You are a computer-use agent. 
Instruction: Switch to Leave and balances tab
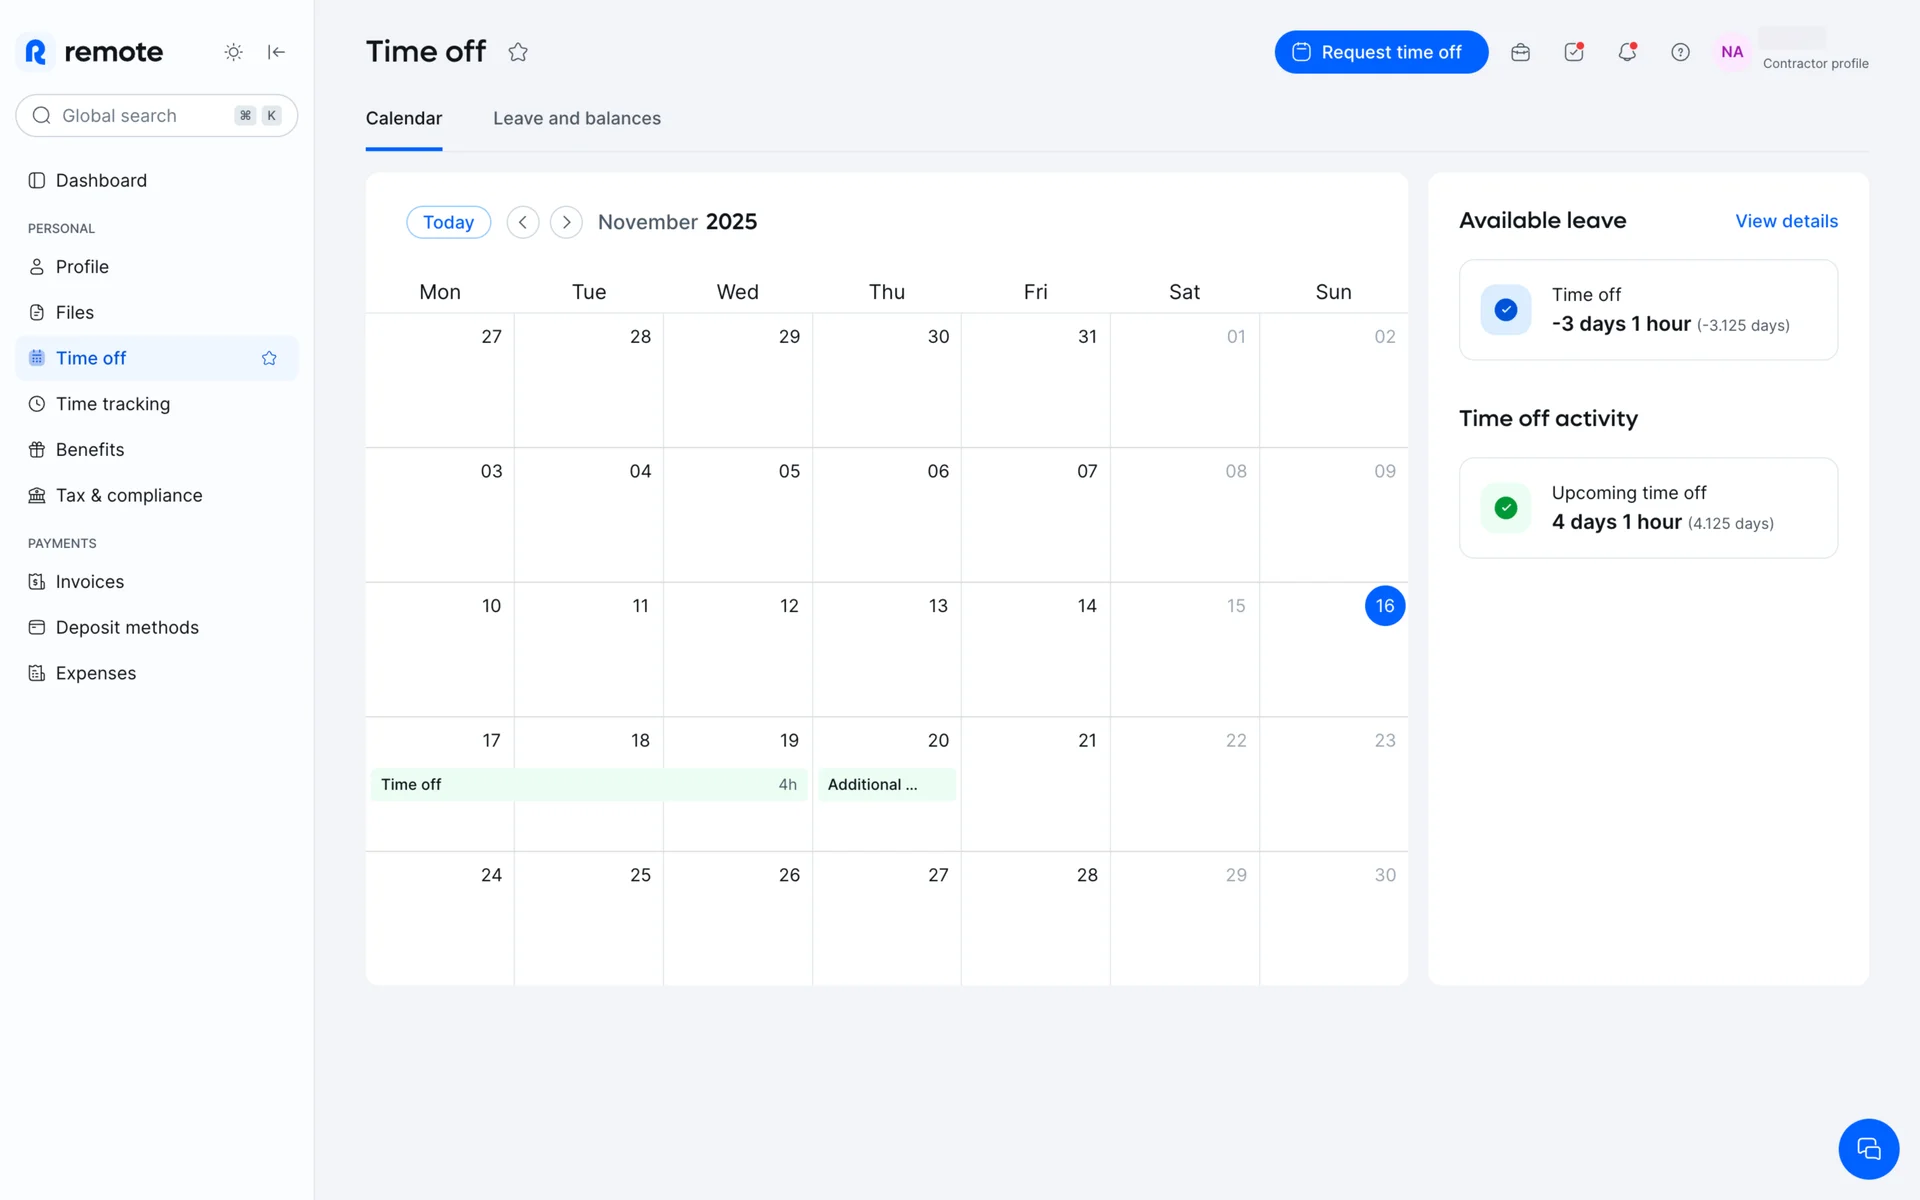[576, 118]
